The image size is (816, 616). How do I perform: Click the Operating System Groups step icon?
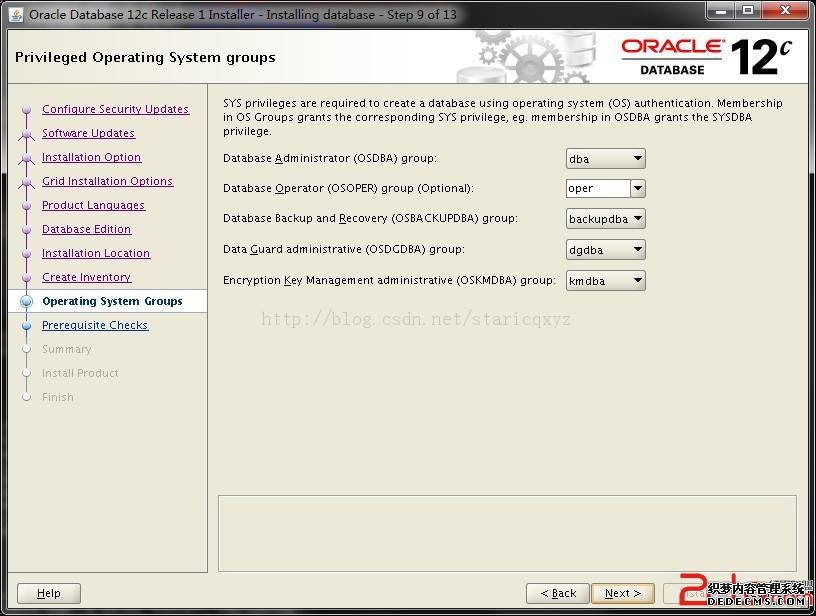coord(27,301)
